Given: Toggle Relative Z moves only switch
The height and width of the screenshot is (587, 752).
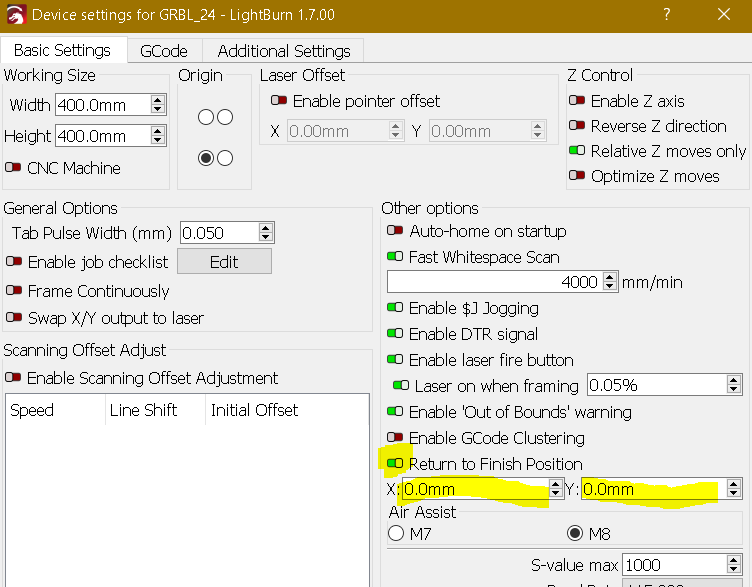Looking at the screenshot, I should point(577,150).
